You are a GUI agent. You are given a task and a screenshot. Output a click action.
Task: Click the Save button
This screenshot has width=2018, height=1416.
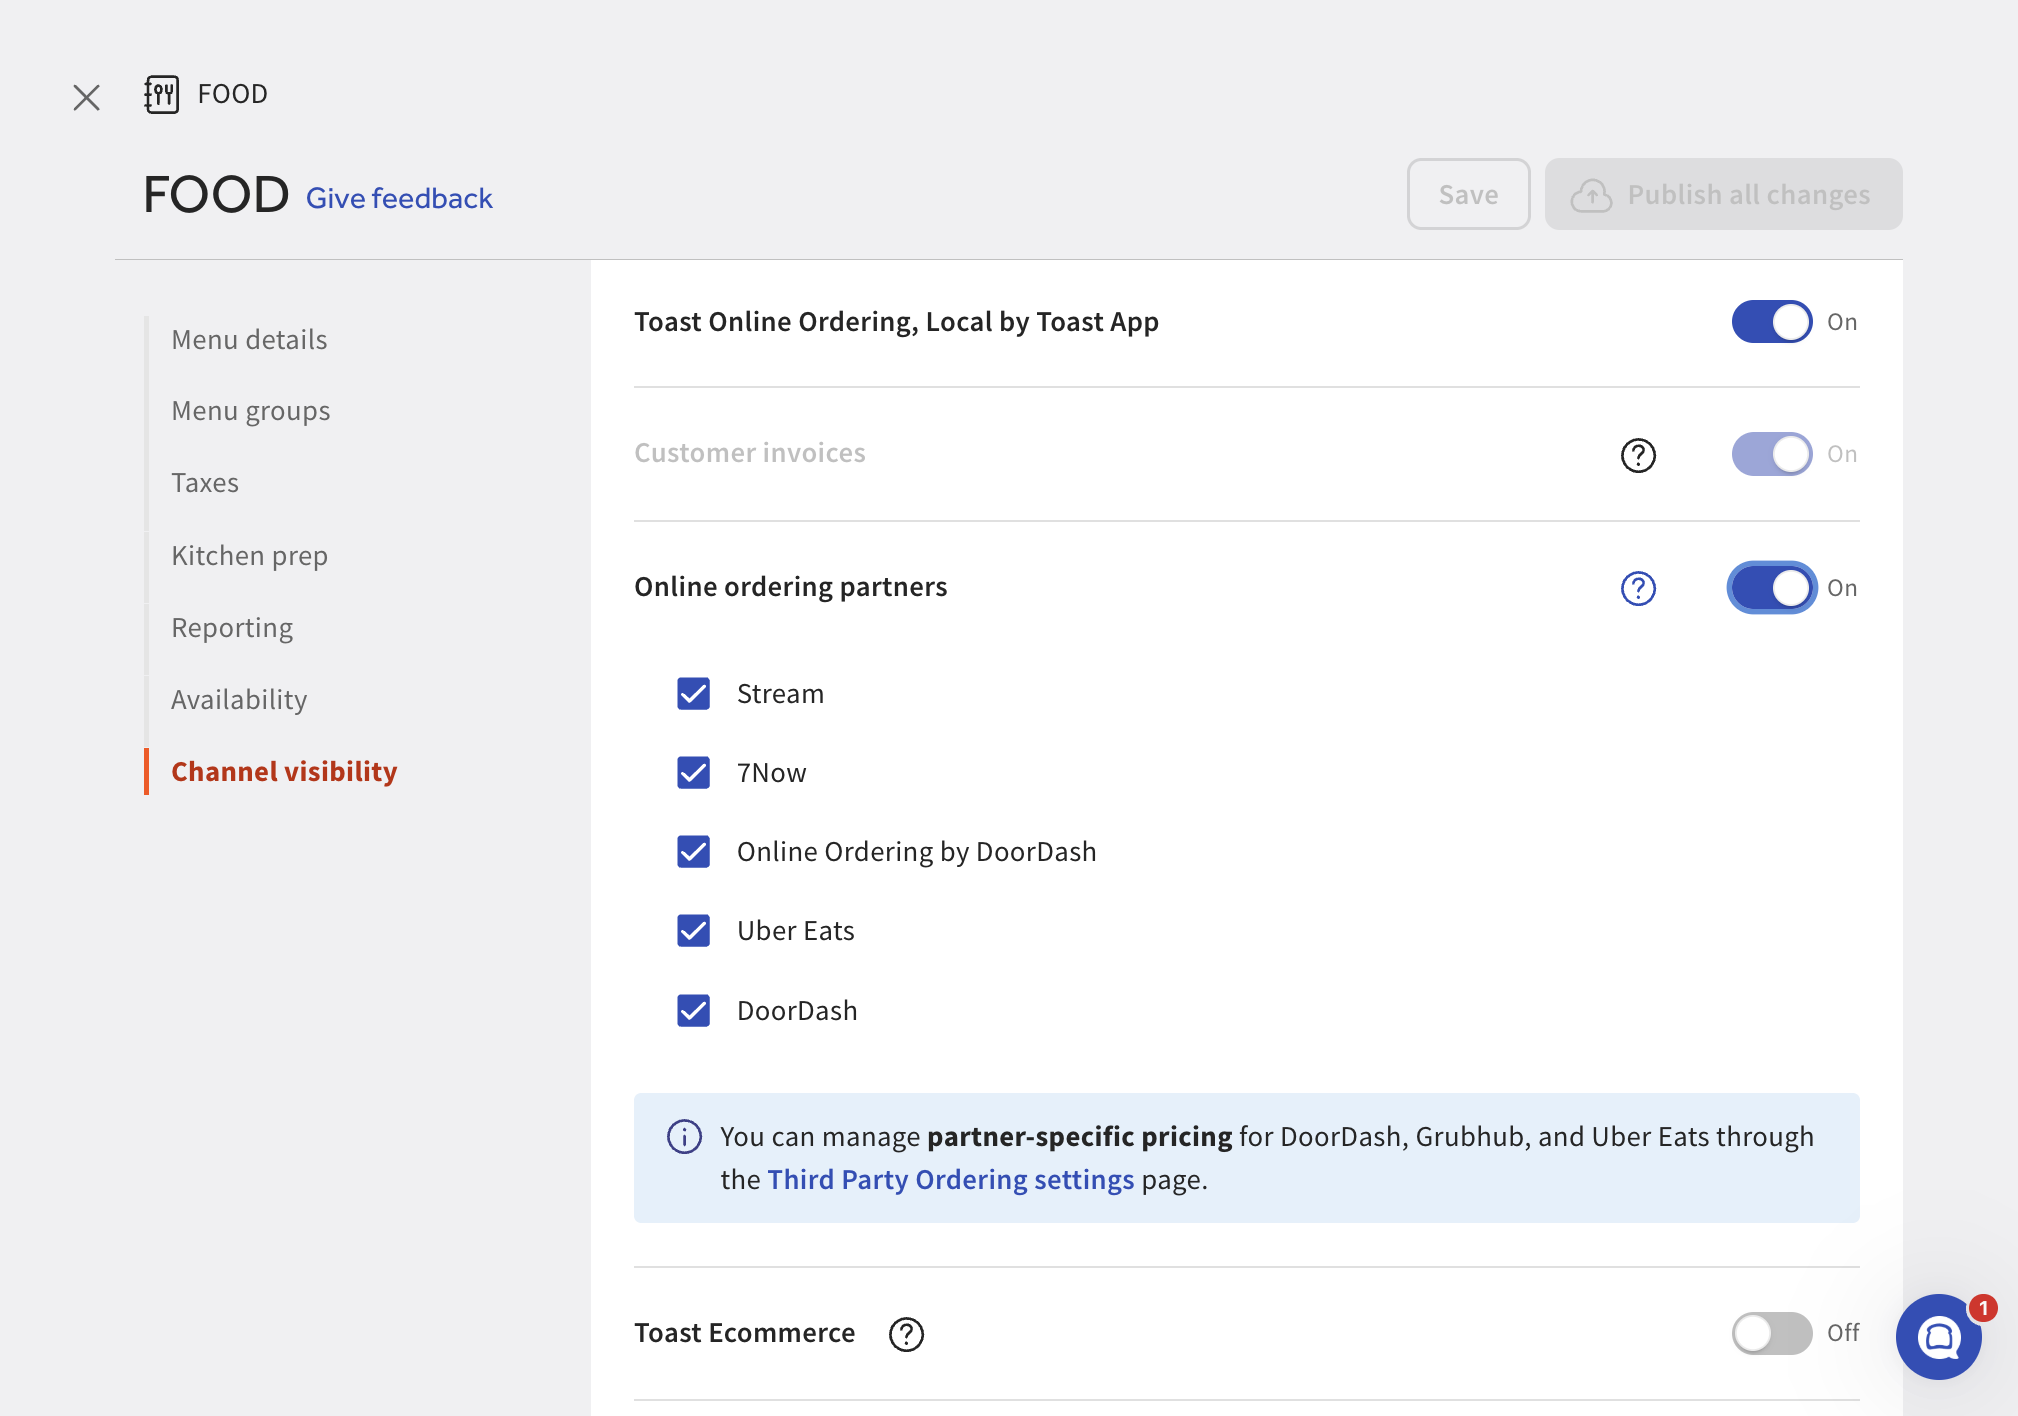[x=1468, y=194]
